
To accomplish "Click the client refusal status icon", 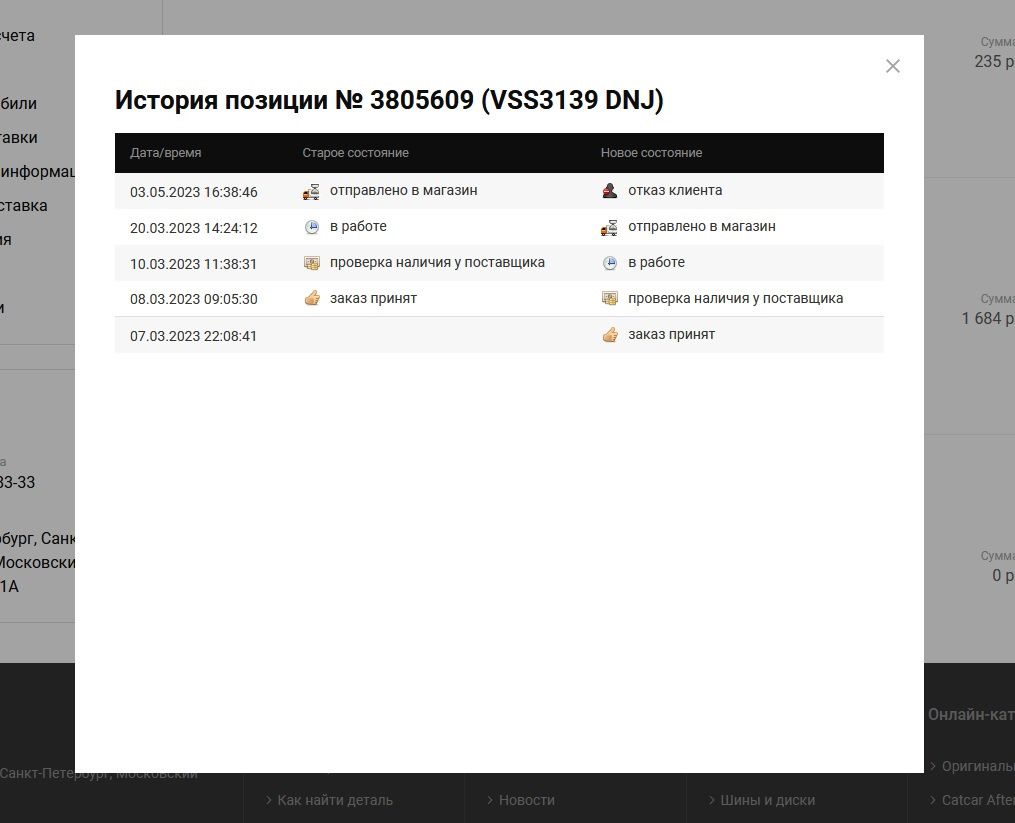I will [x=610, y=191].
